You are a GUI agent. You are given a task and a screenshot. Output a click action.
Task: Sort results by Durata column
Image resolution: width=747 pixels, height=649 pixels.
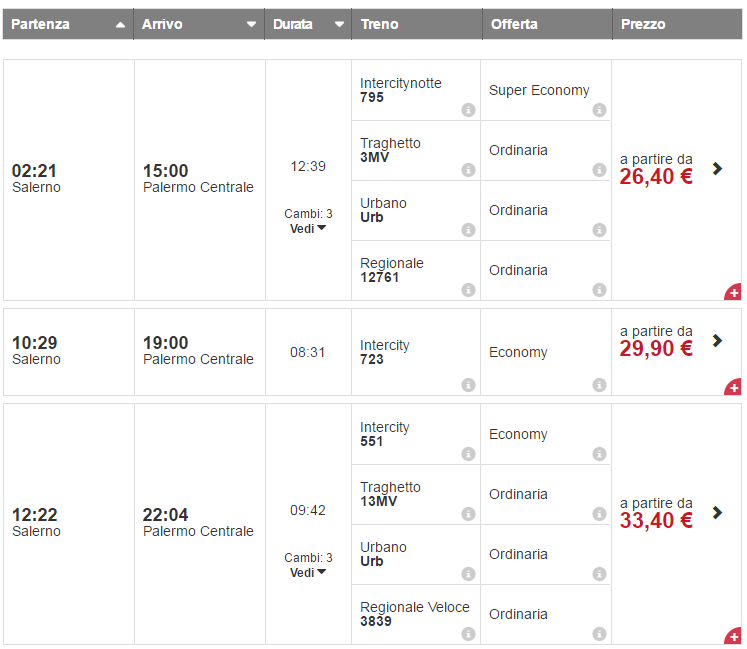(339, 24)
